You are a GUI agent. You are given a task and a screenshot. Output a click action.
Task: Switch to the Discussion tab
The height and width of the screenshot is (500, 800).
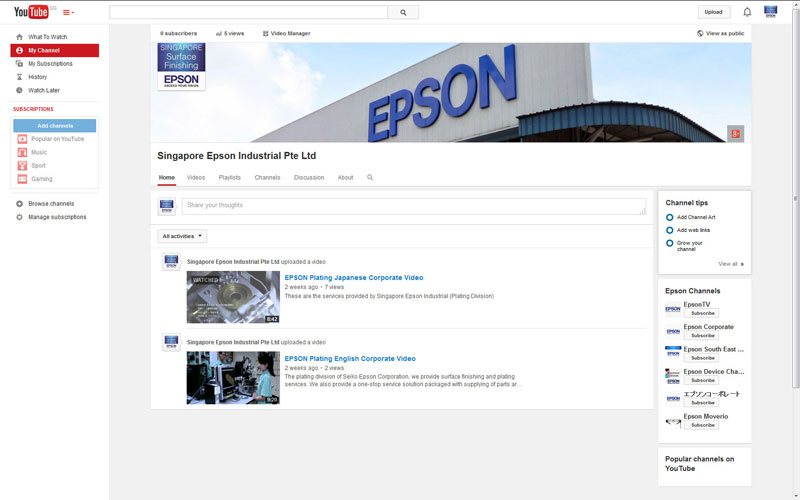tap(309, 178)
